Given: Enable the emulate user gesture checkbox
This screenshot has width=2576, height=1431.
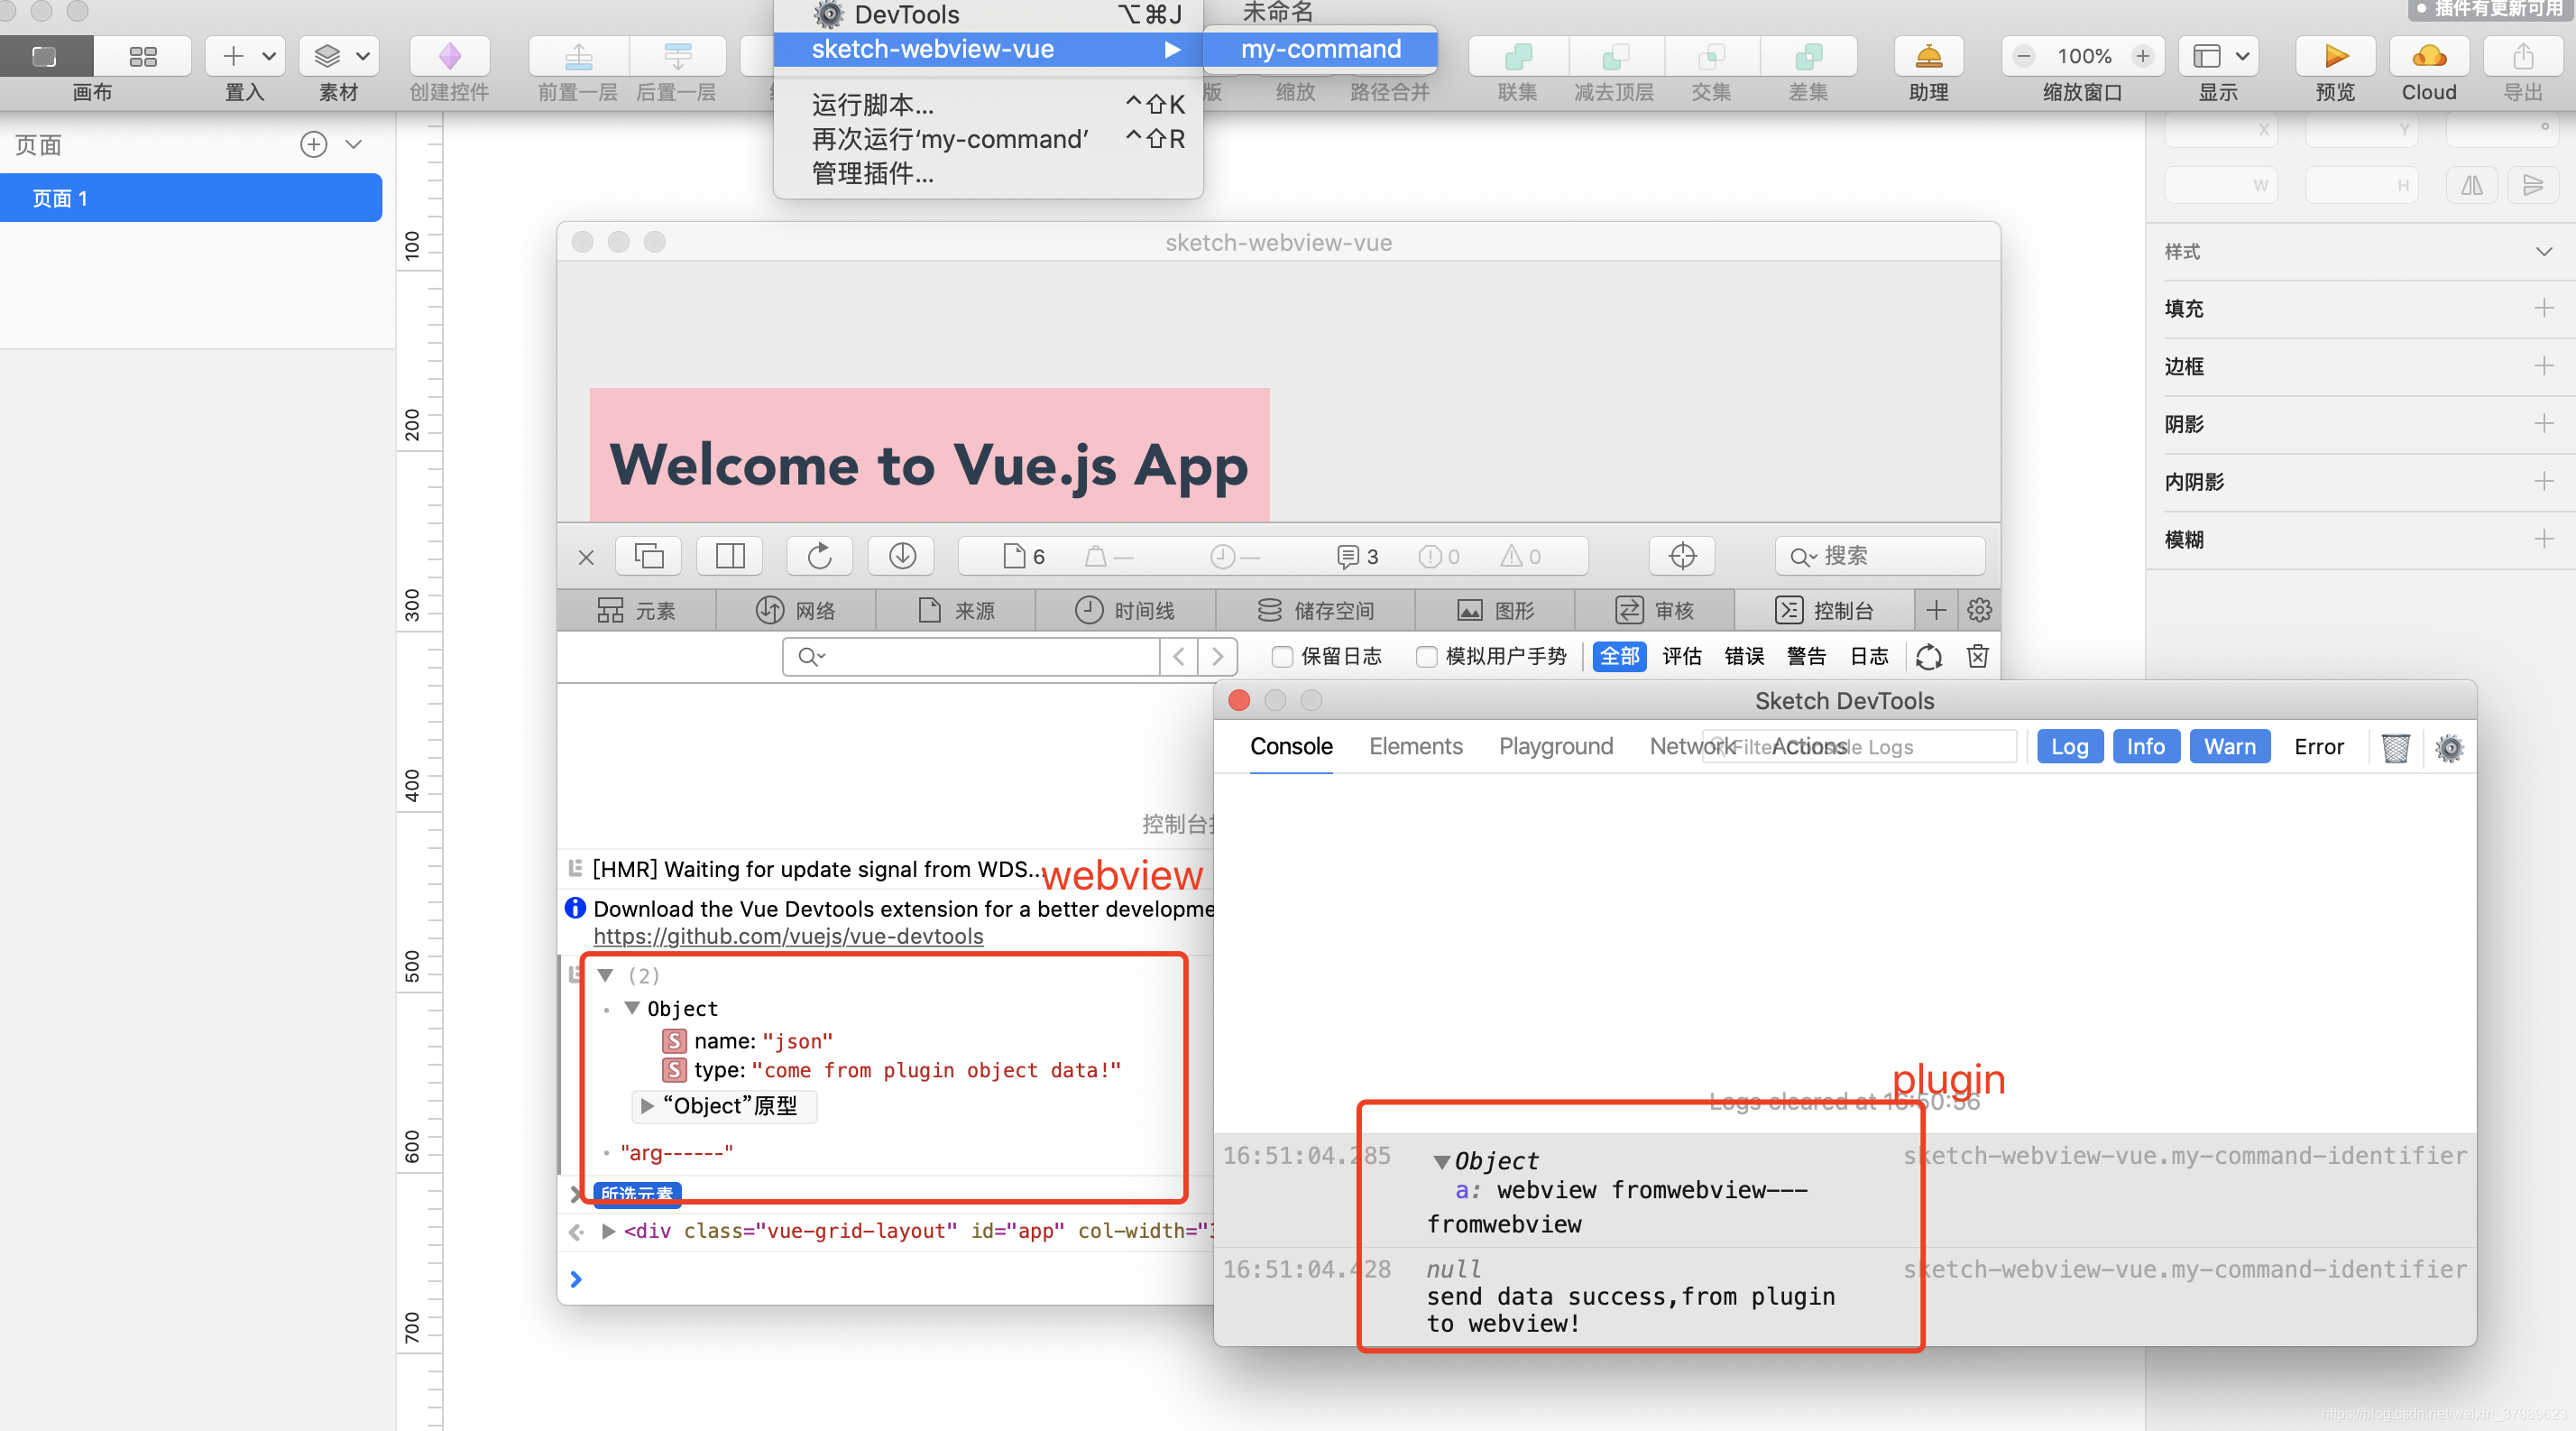Looking at the screenshot, I should [1427, 657].
